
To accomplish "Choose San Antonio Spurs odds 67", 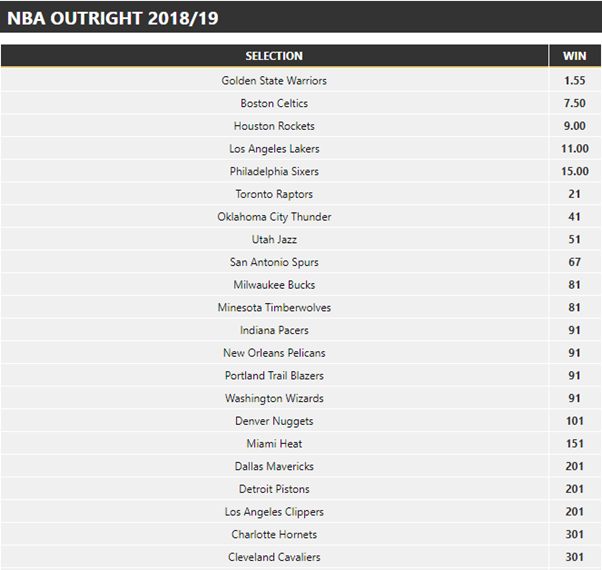I will [574, 261].
